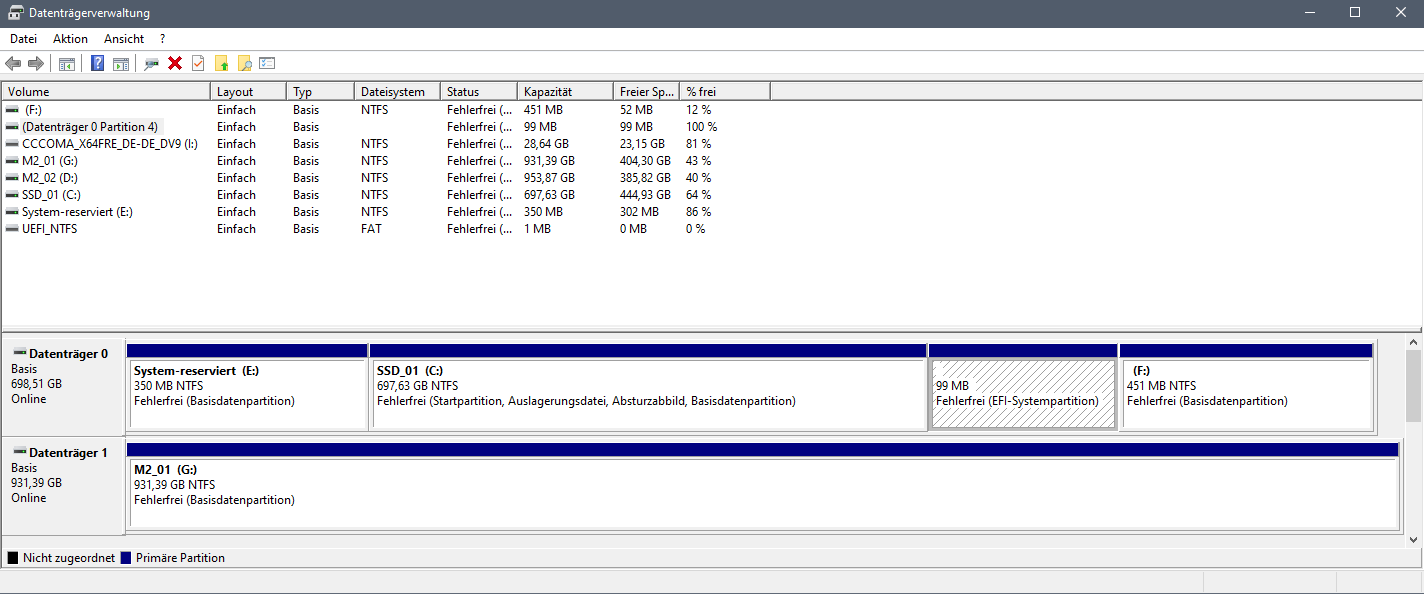Select the EFI-Systempartition block on Datenträger 0

(x=1023, y=390)
